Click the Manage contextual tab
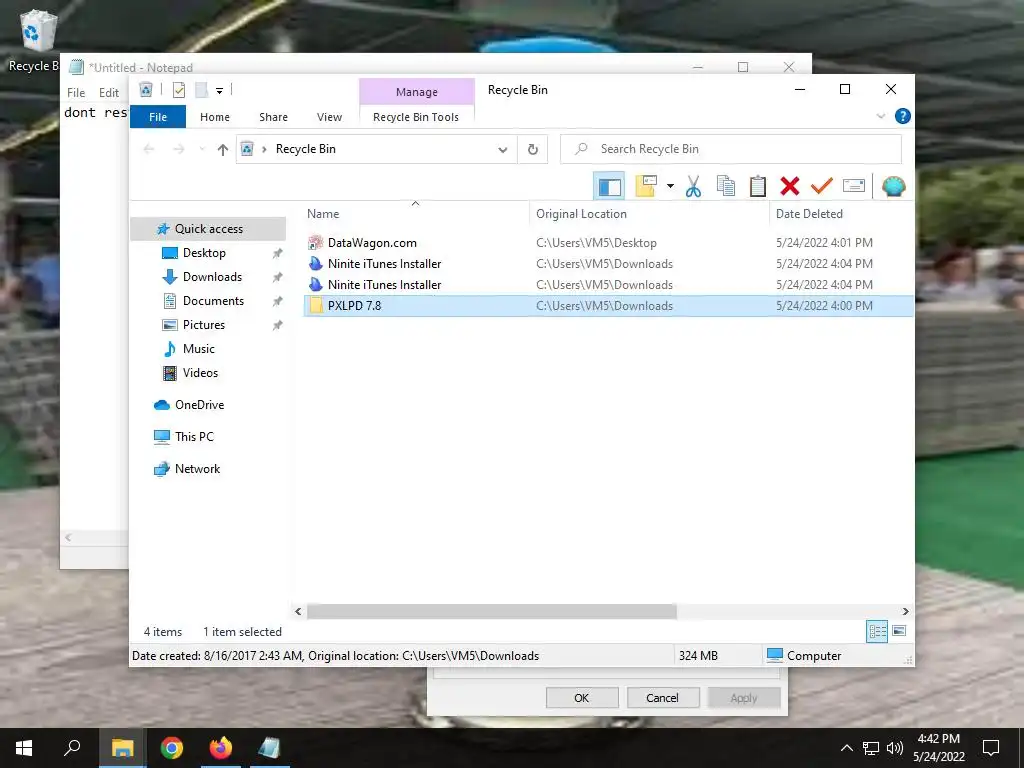The width and height of the screenshot is (1024, 768). [417, 92]
